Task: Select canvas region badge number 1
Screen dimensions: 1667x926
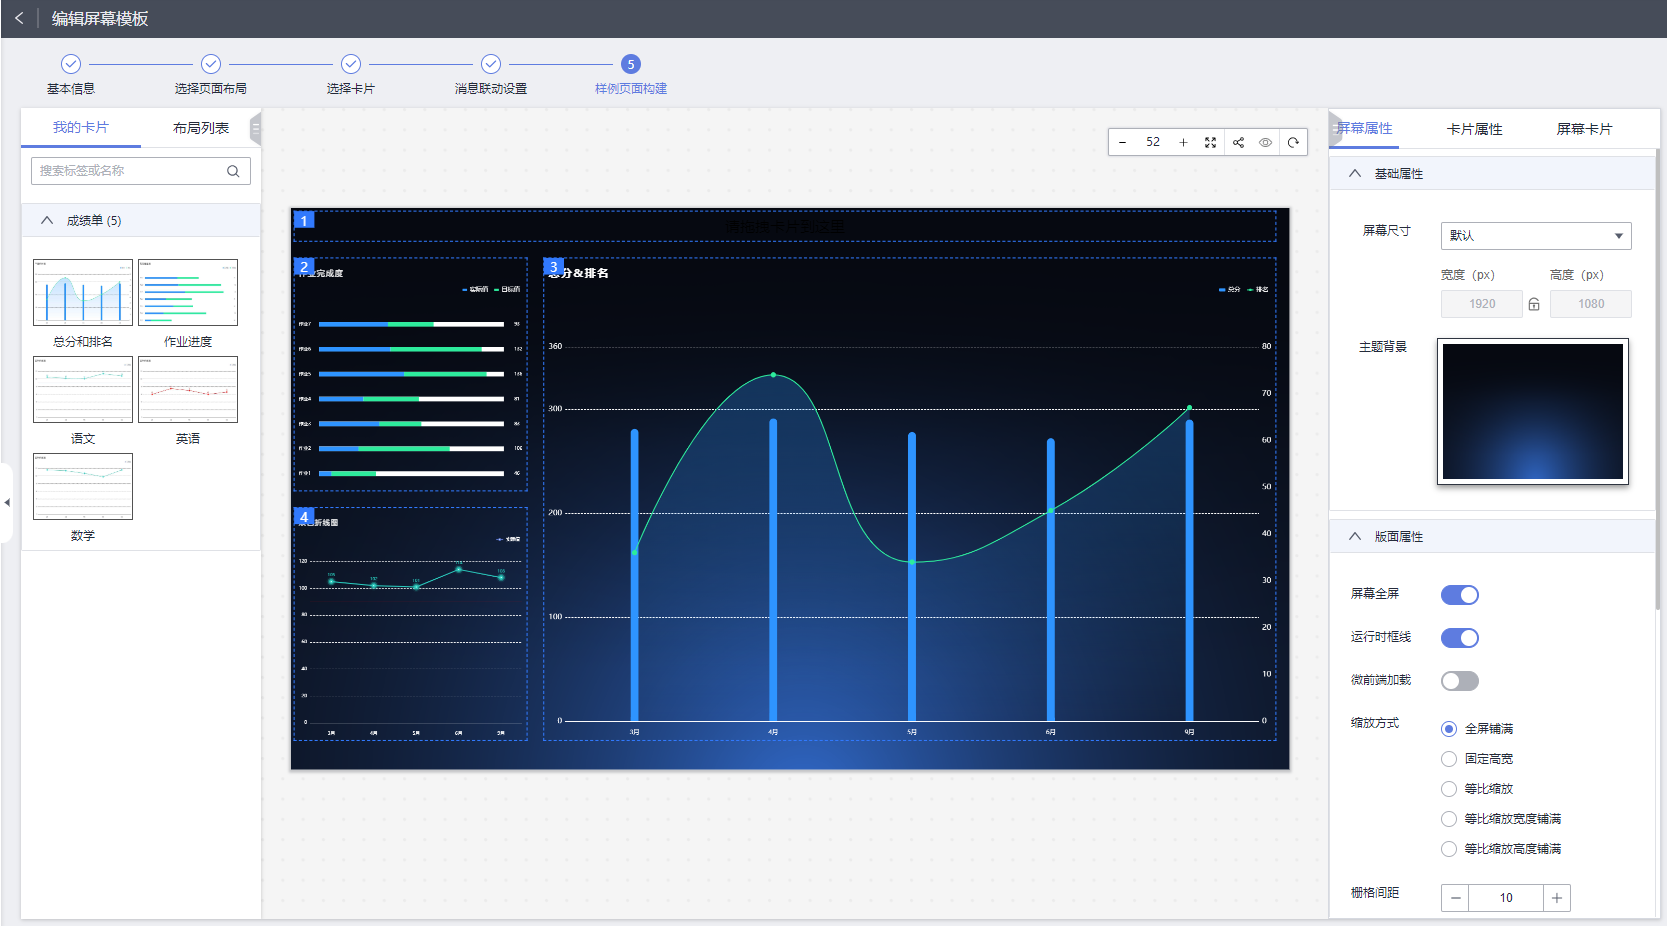Action: click(304, 220)
